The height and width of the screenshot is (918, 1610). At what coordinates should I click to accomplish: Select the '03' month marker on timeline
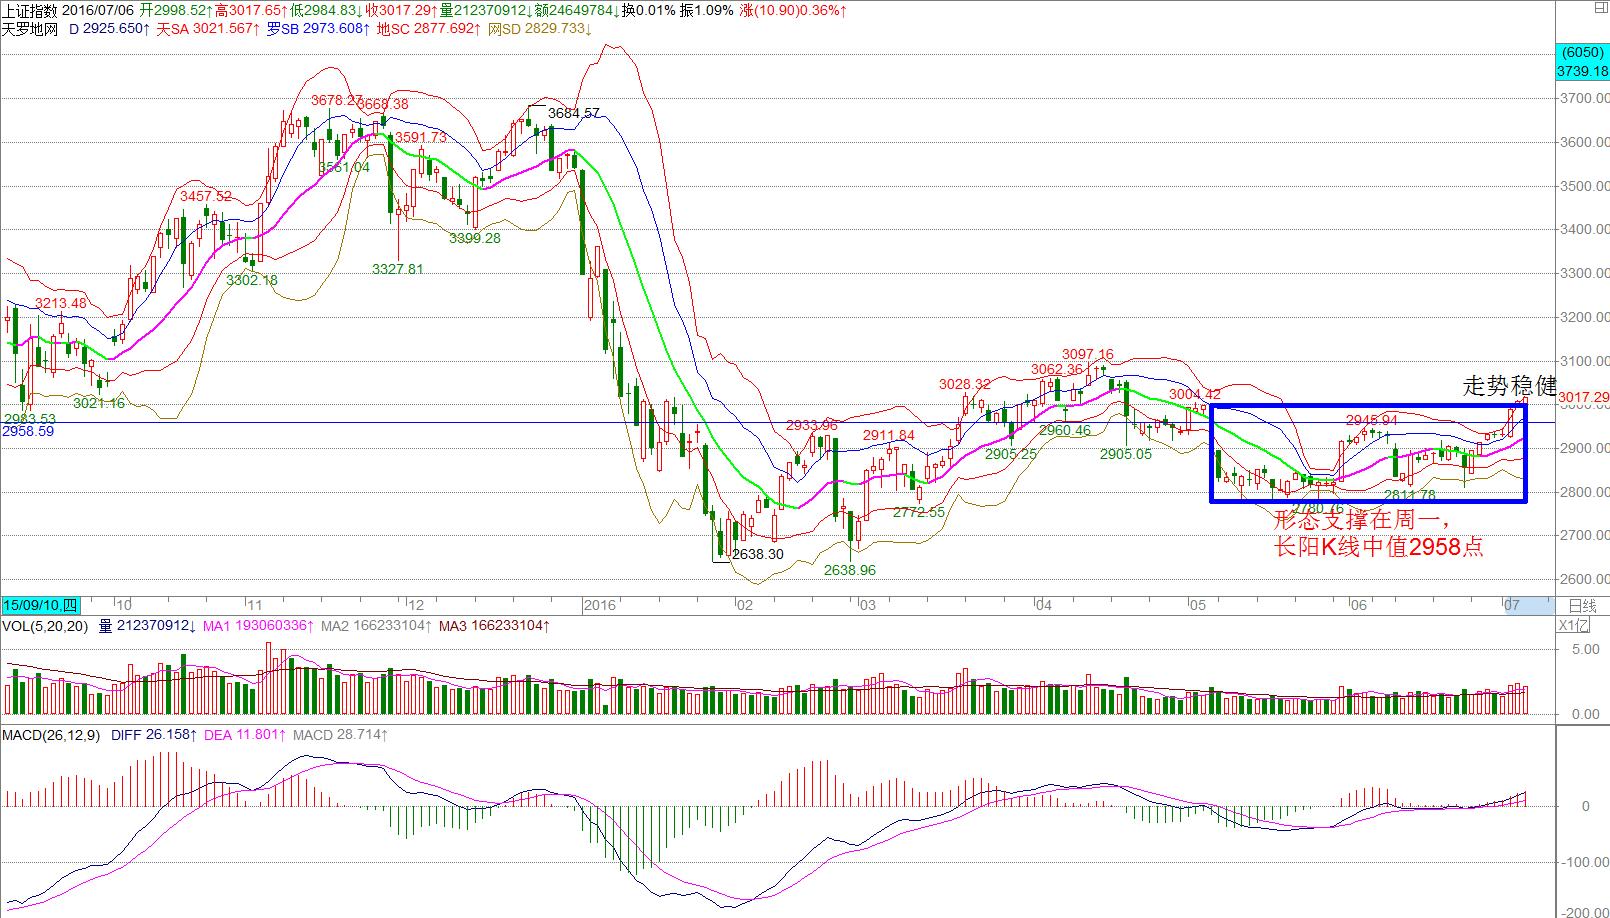coord(867,605)
